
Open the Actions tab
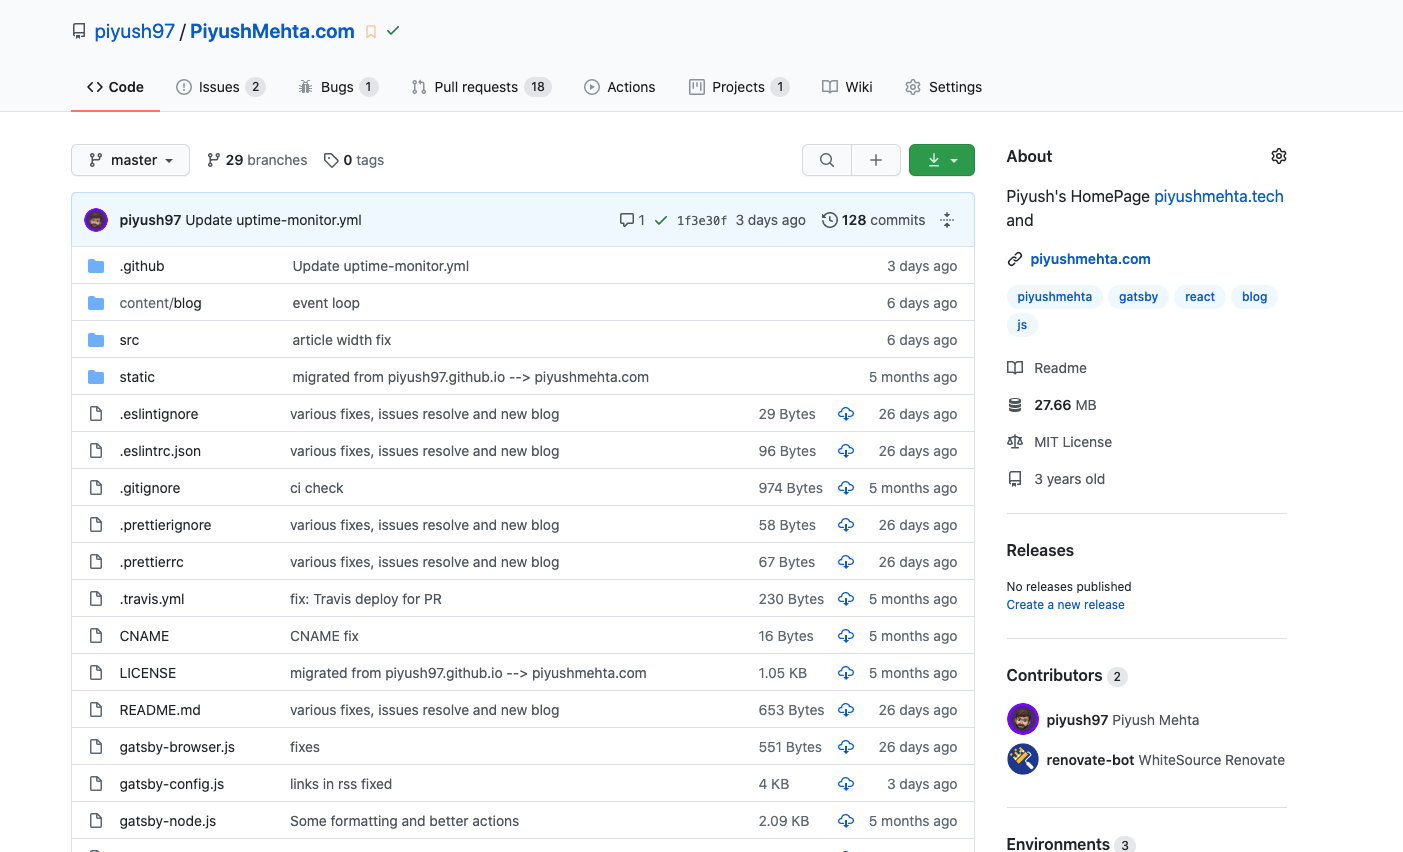620,87
